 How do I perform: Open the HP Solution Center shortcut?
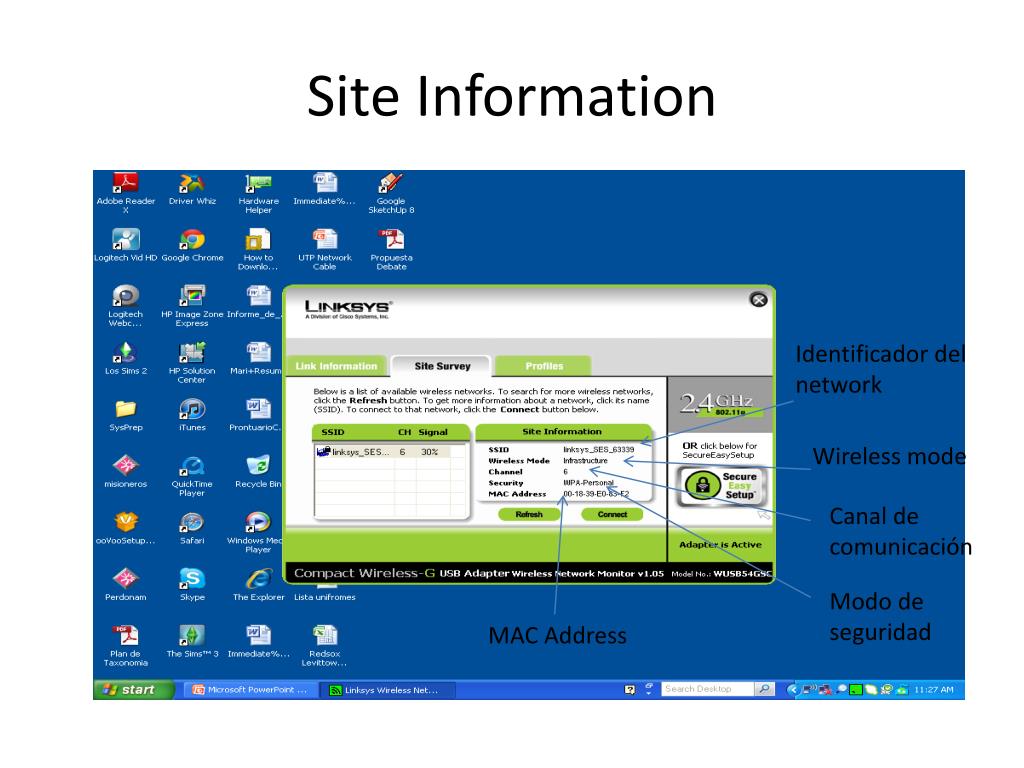(192, 362)
